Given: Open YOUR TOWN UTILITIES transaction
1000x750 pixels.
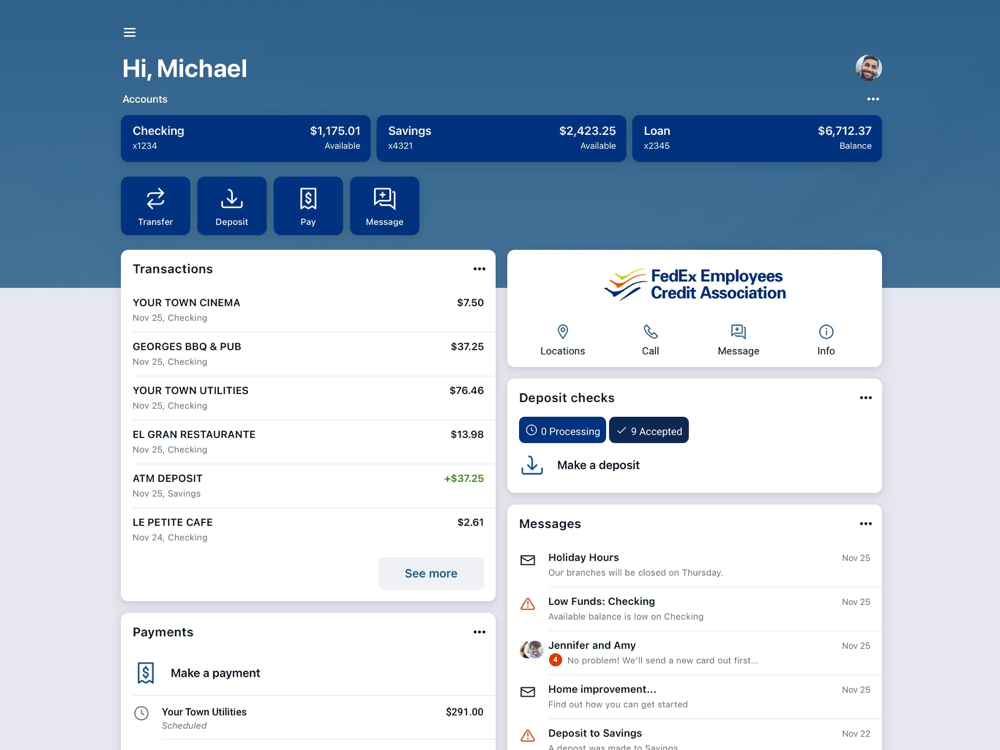Looking at the screenshot, I should 308,398.
